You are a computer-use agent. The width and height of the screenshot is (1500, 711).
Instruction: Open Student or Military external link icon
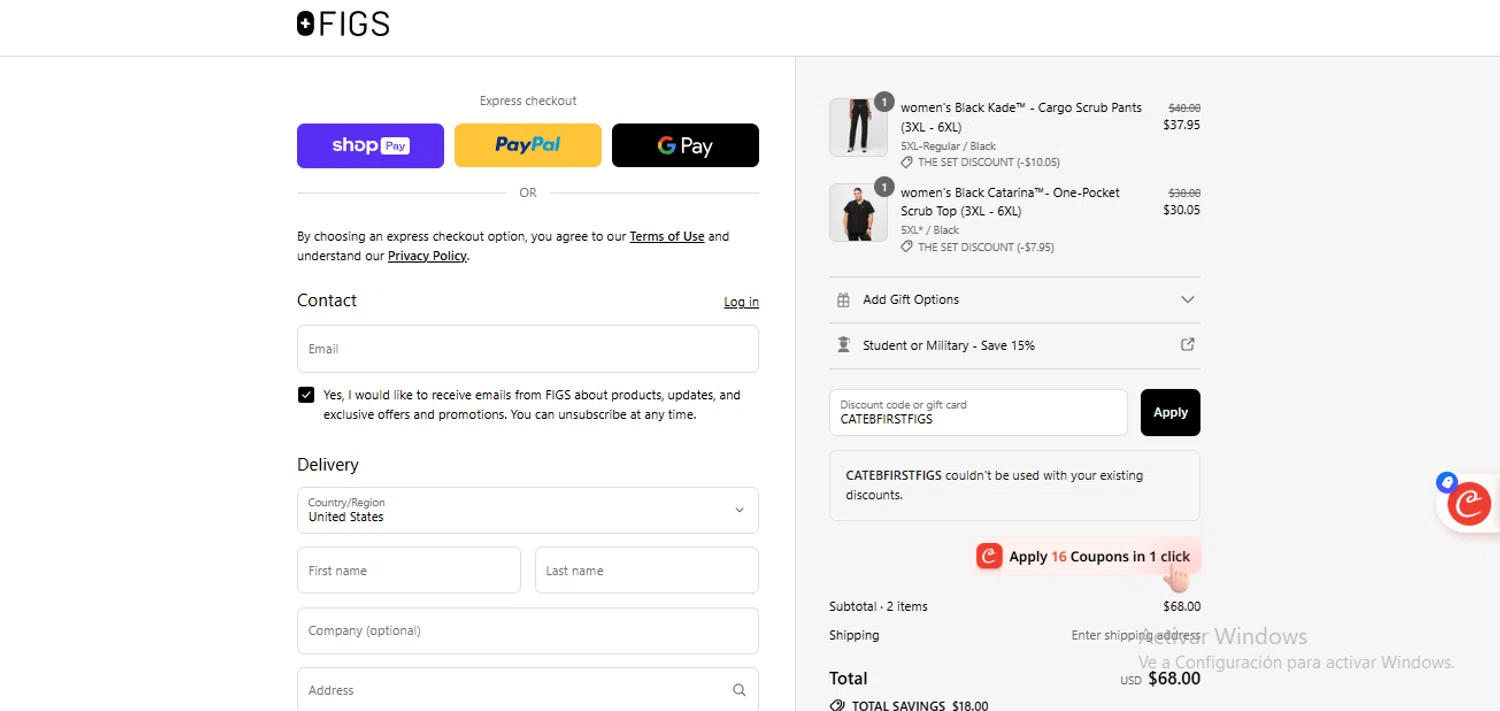[1187, 344]
